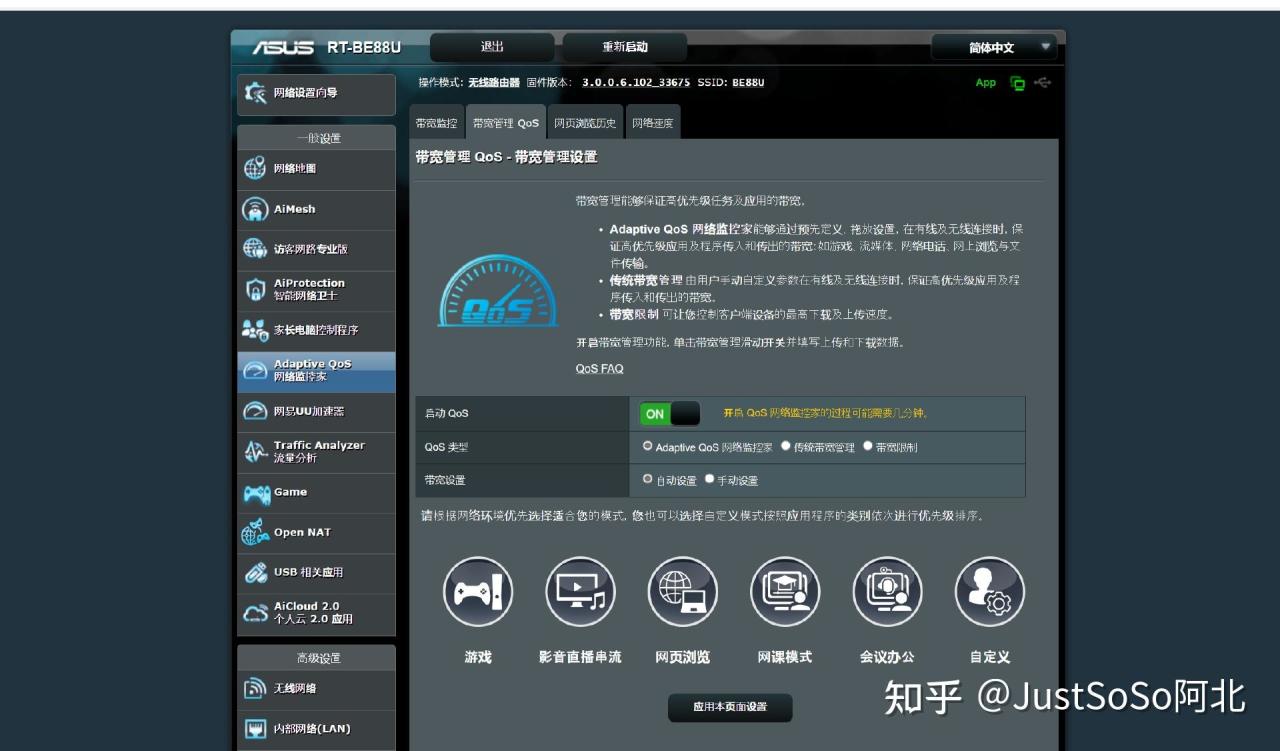
Task: Click the Game controller sidebar icon
Action: click(256, 493)
